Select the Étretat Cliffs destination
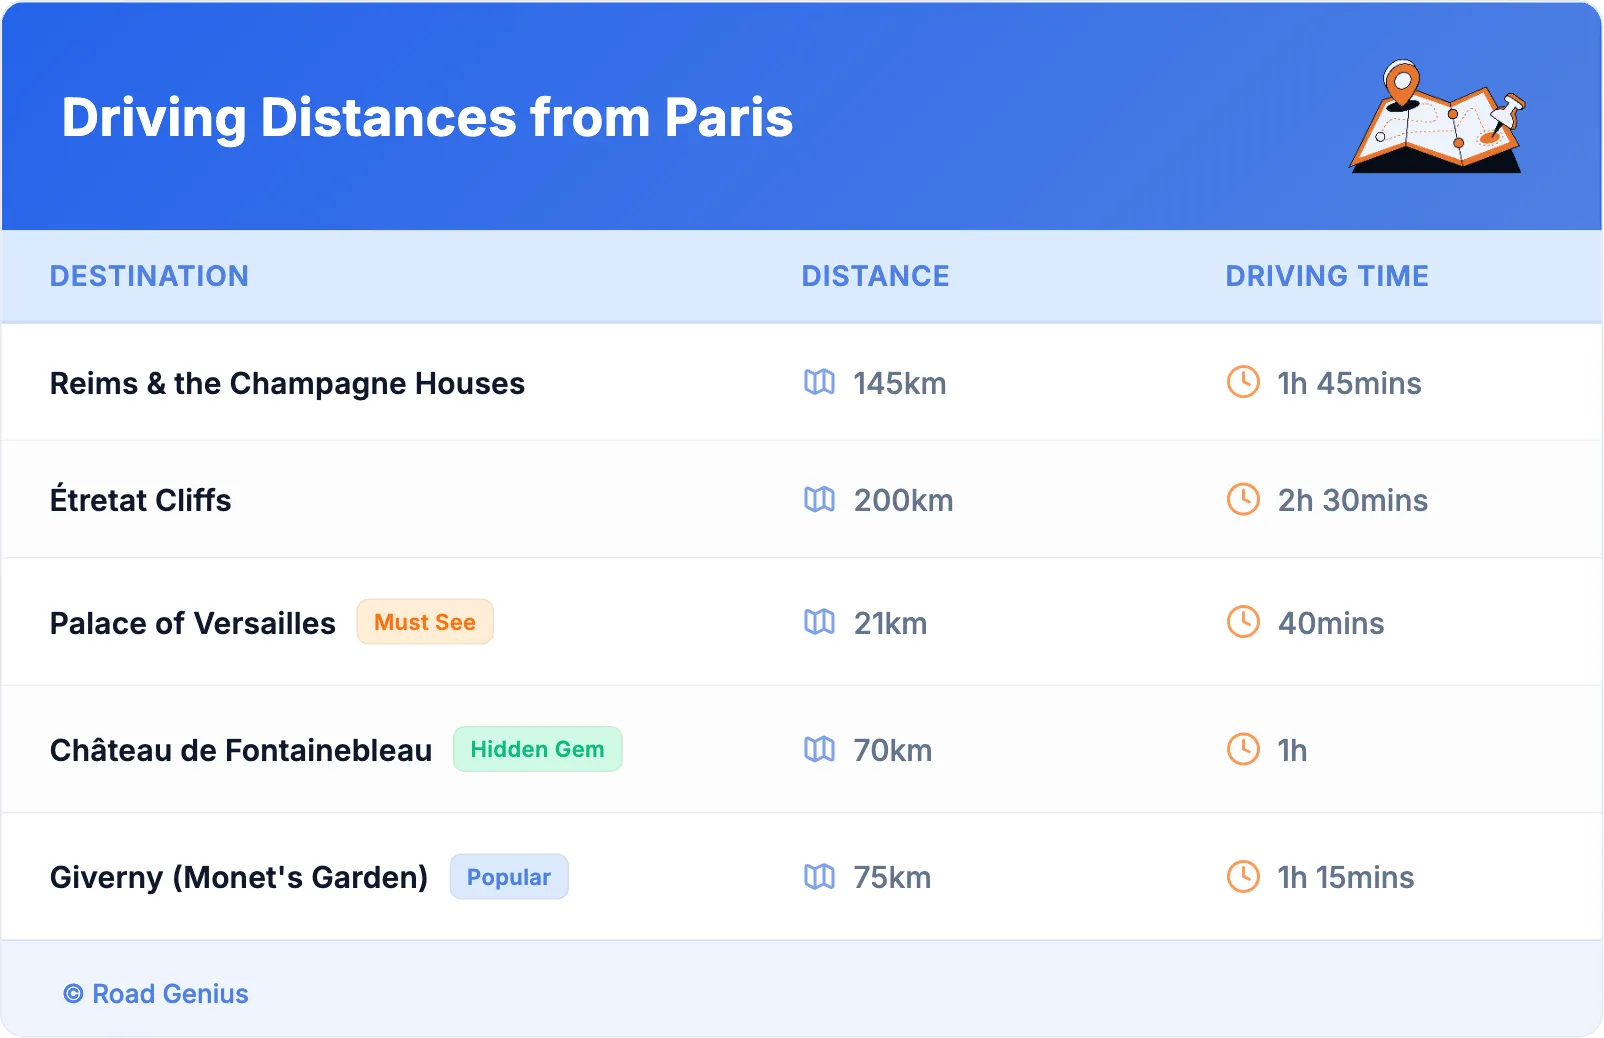Image resolution: width=1604 pixels, height=1038 pixels. coord(140,498)
